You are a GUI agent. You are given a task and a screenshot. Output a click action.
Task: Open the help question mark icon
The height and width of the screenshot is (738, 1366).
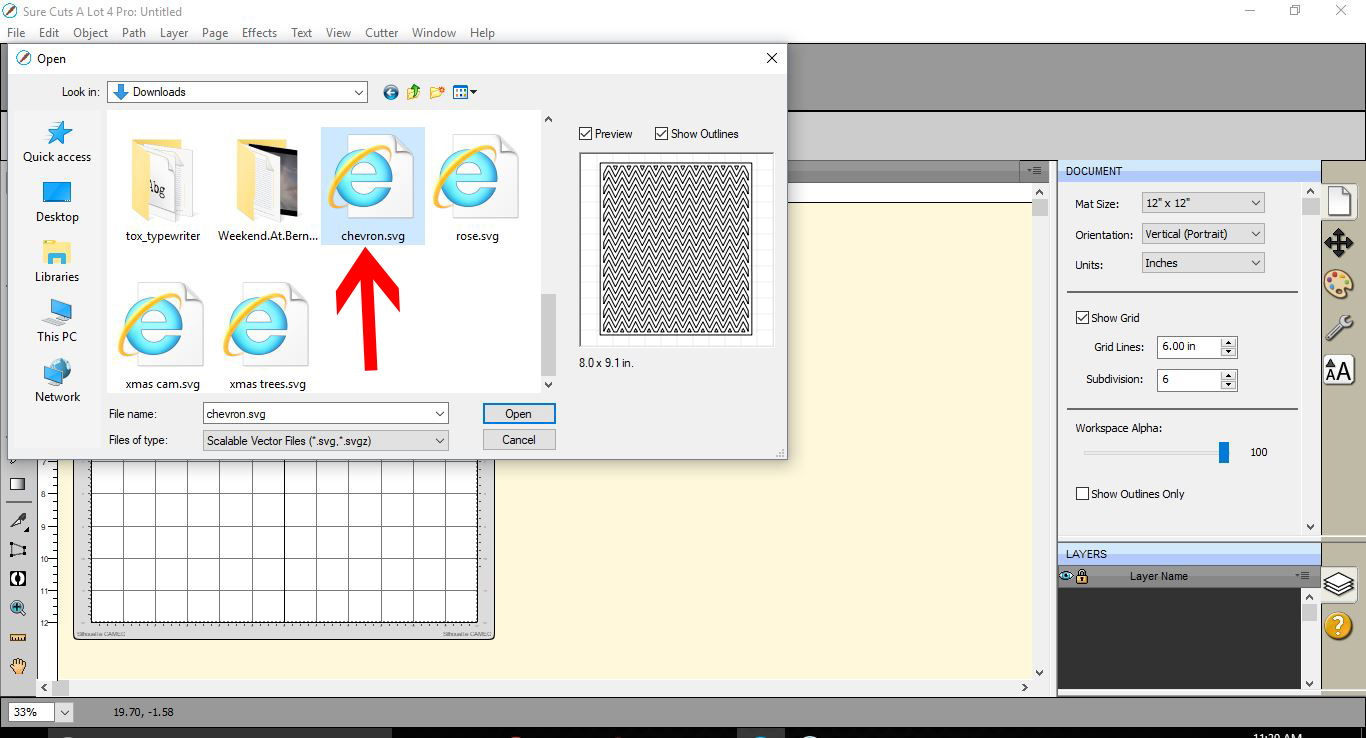pyautogui.click(x=1338, y=625)
